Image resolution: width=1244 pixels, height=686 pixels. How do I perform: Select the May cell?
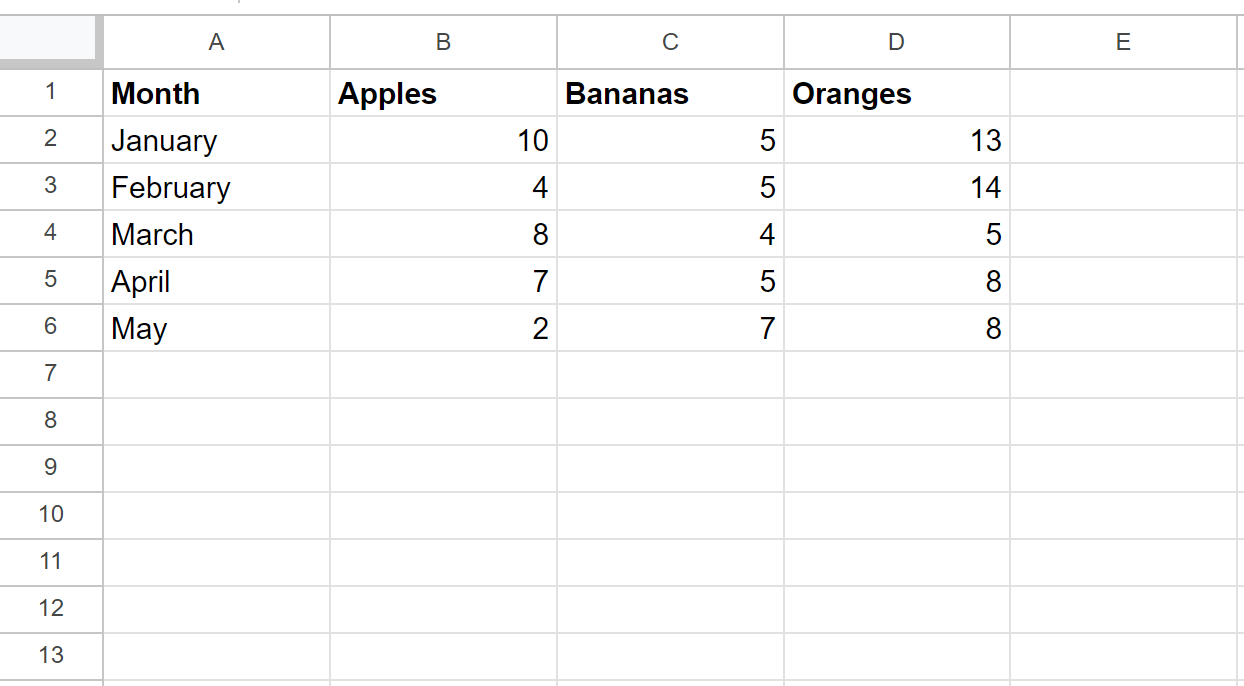tap(216, 328)
